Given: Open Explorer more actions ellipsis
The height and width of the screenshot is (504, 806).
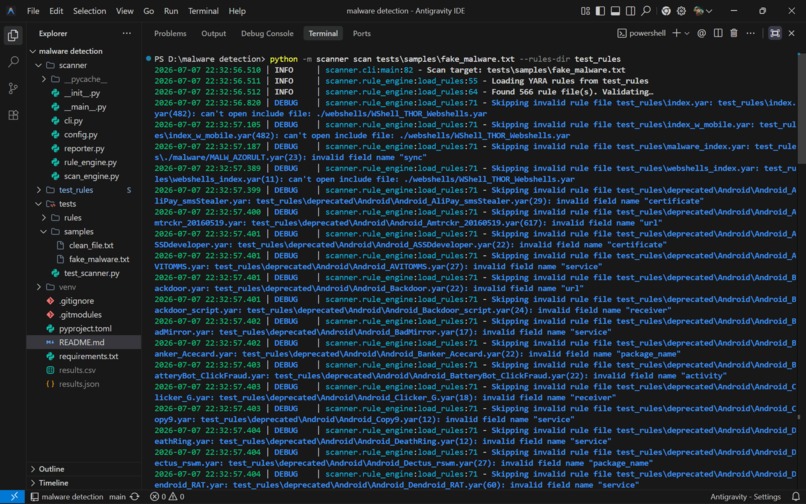Looking at the screenshot, I should tap(126, 33).
